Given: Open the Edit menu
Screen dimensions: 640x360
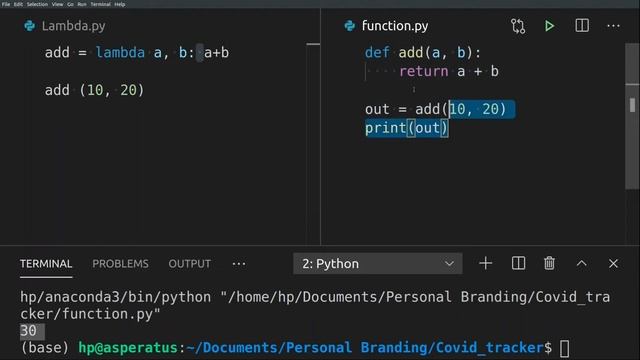Looking at the screenshot, I should [18, 4].
